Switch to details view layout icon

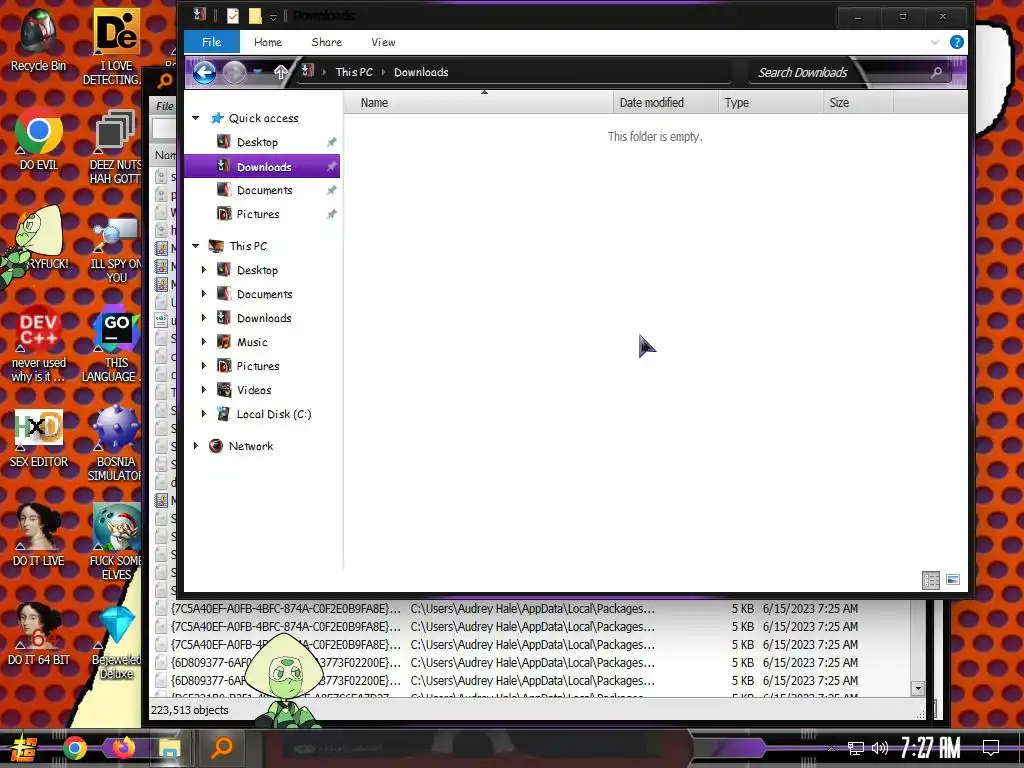tap(931, 580)
